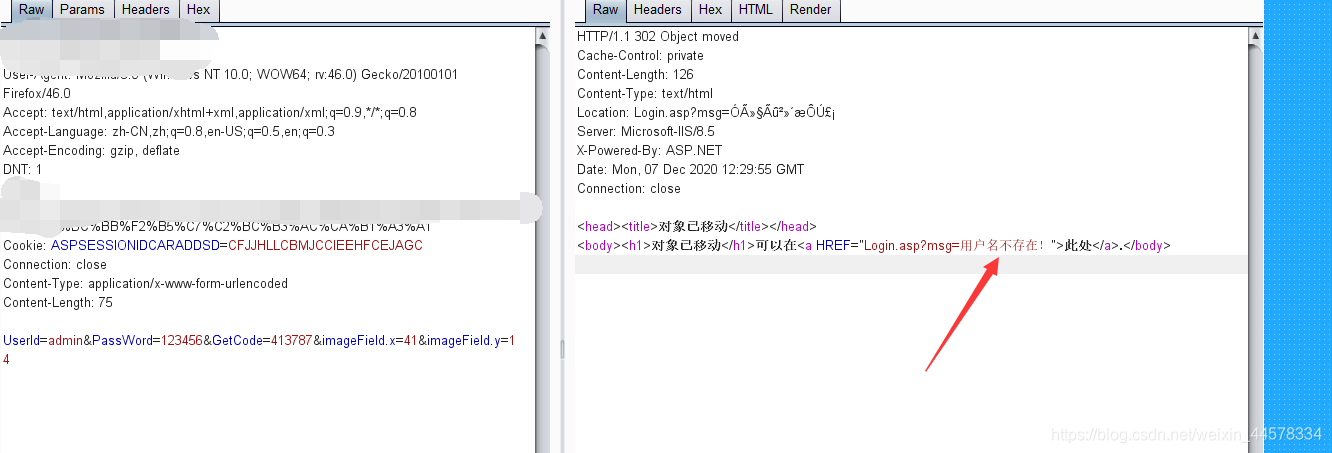Click the <head><title> line in response body
The height and width of the screenshot is (453, 1332).
click(697, 227)
